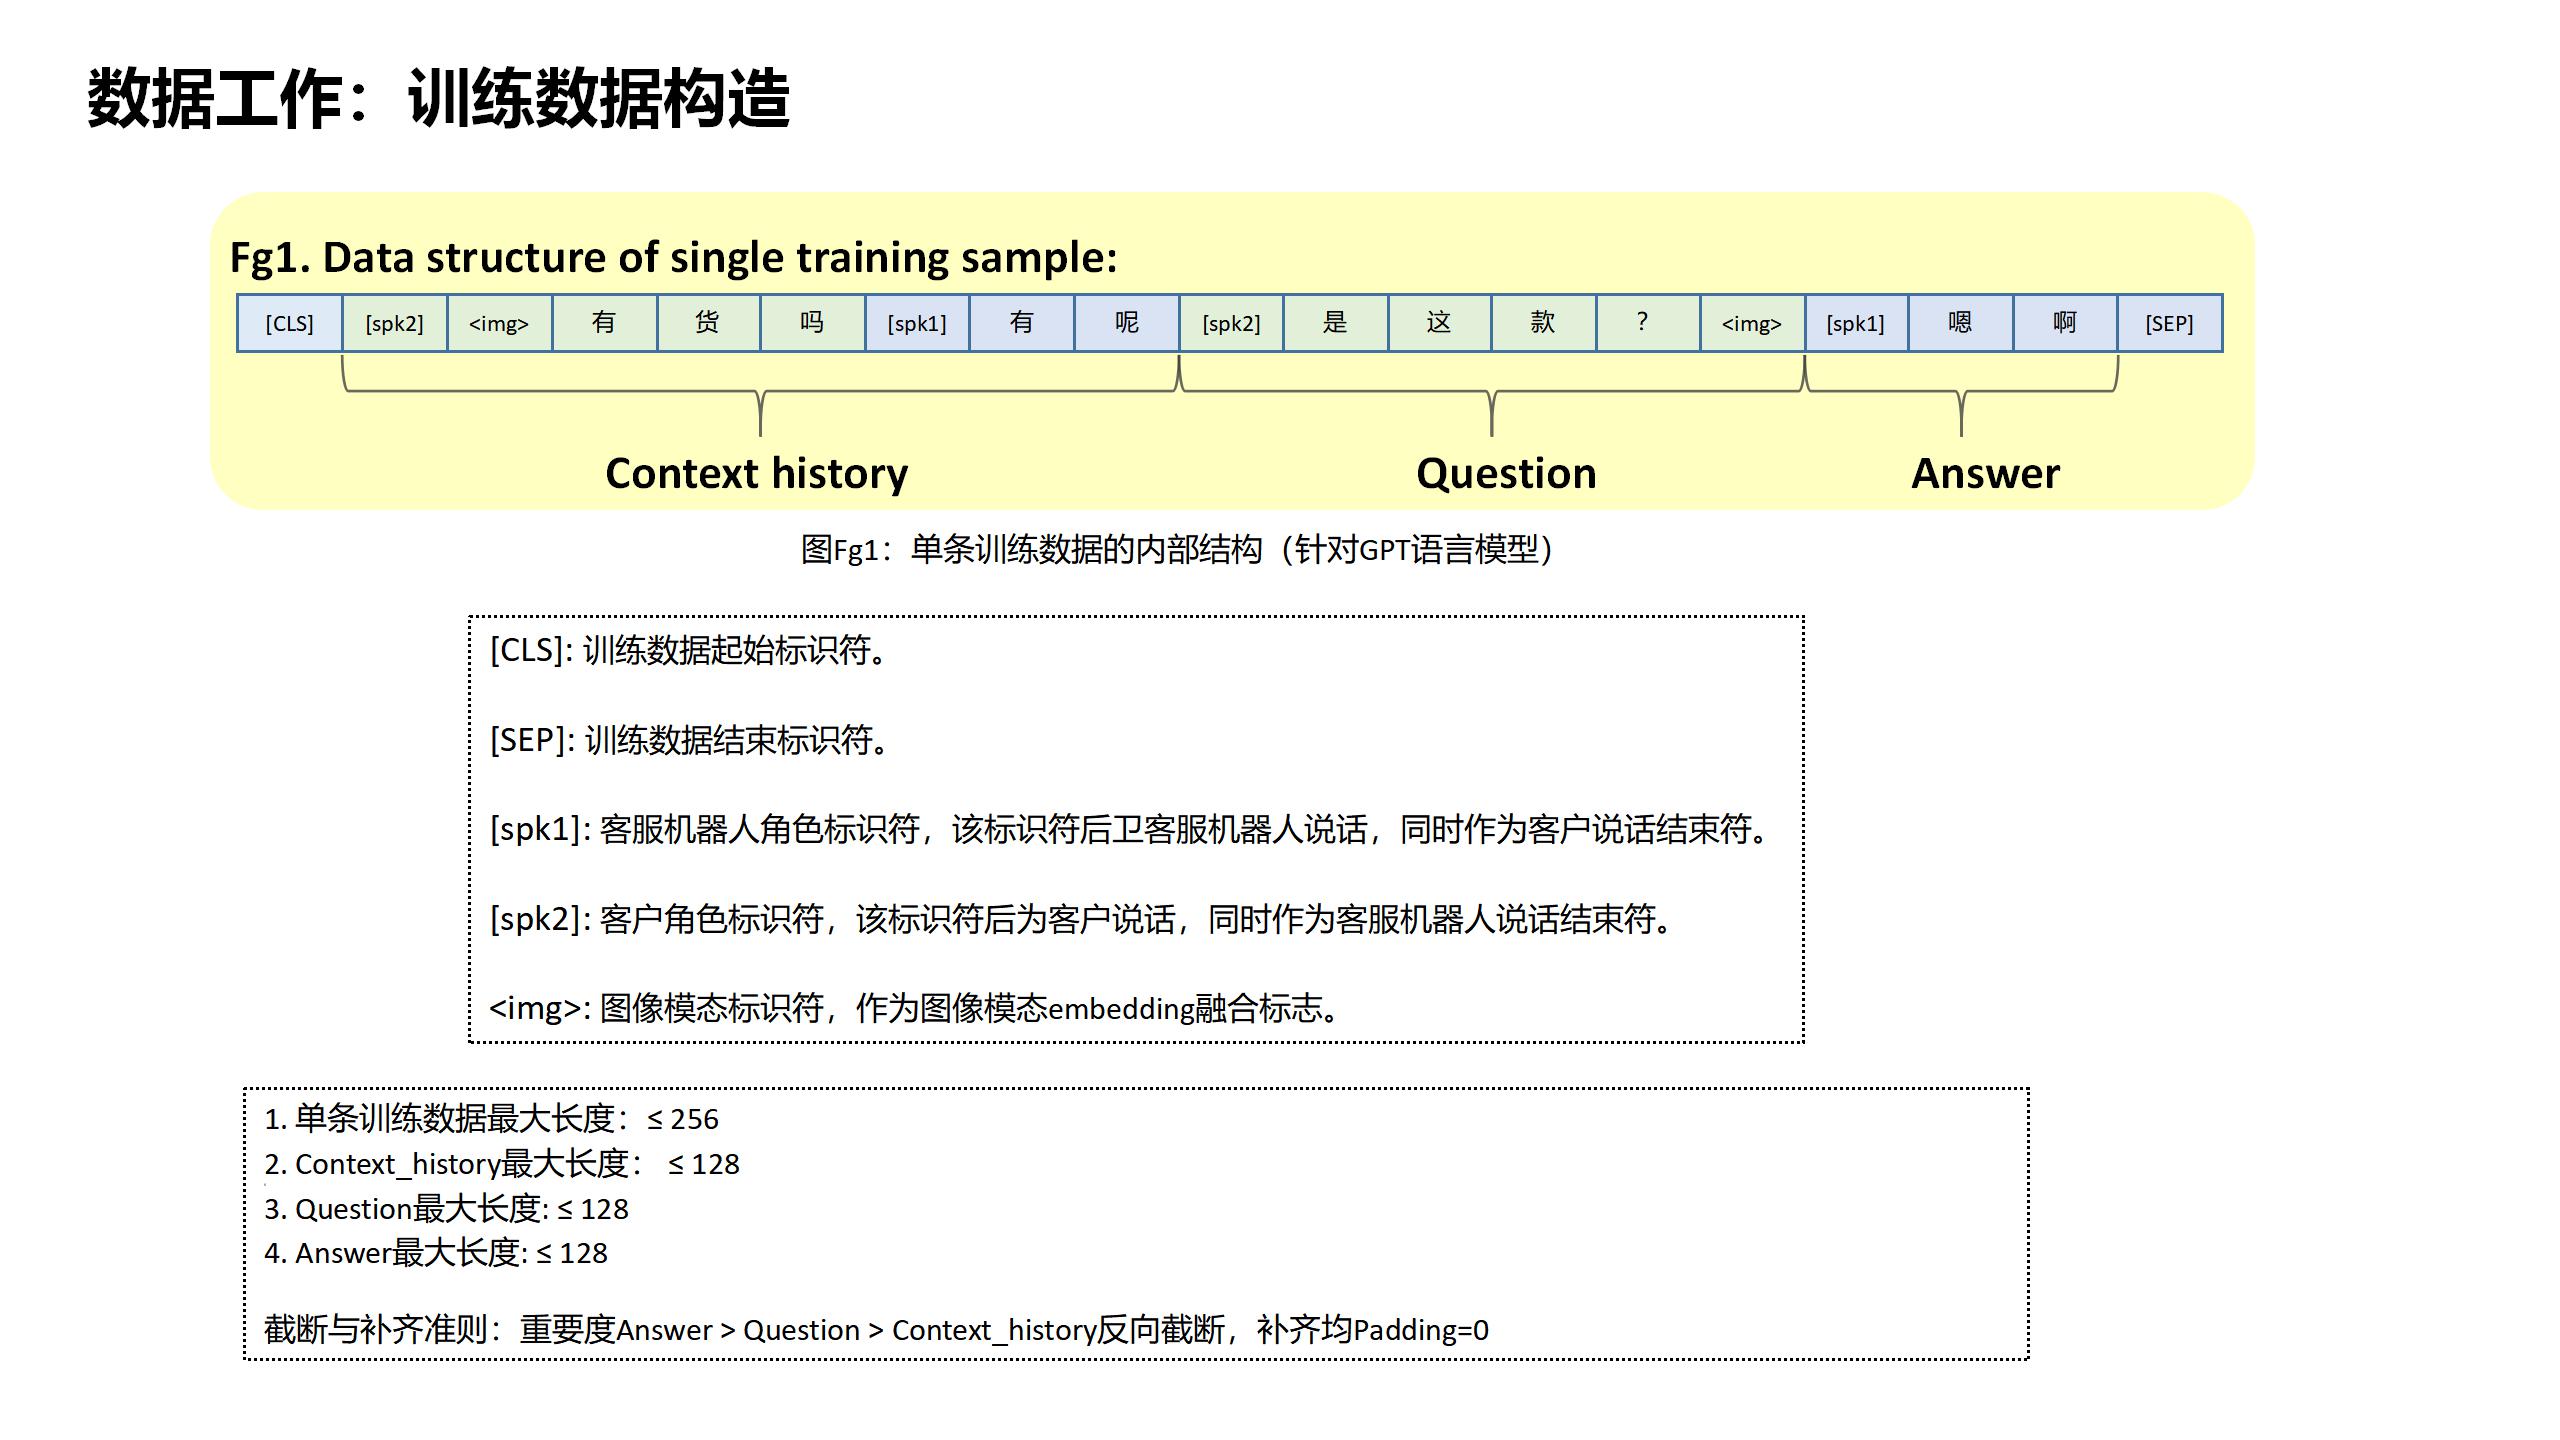Click the [CLS] definition line

point(688,651)
